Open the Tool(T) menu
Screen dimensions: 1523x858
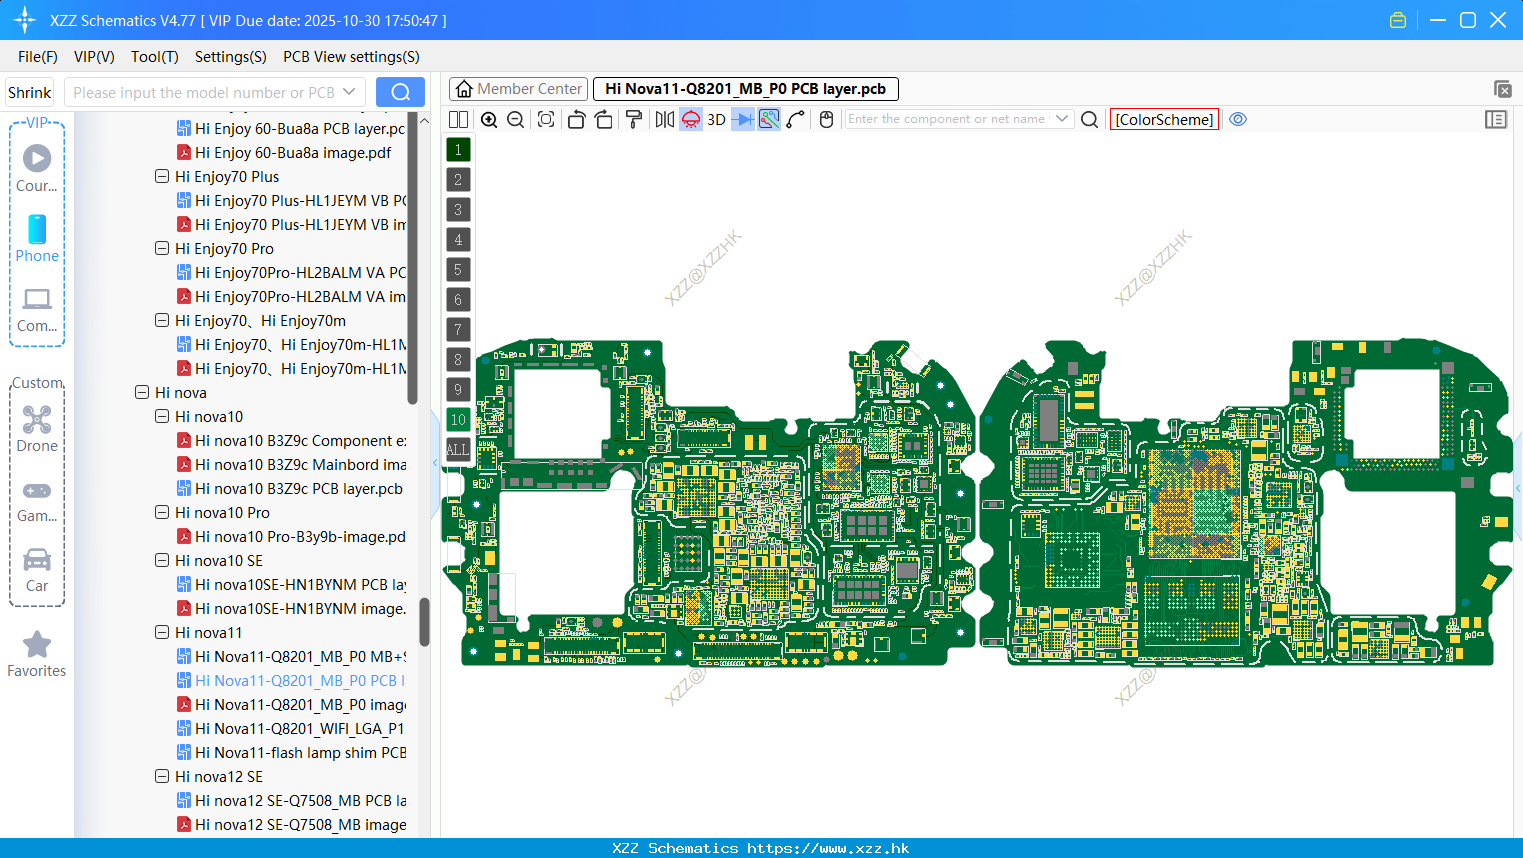tap(155, 57)
